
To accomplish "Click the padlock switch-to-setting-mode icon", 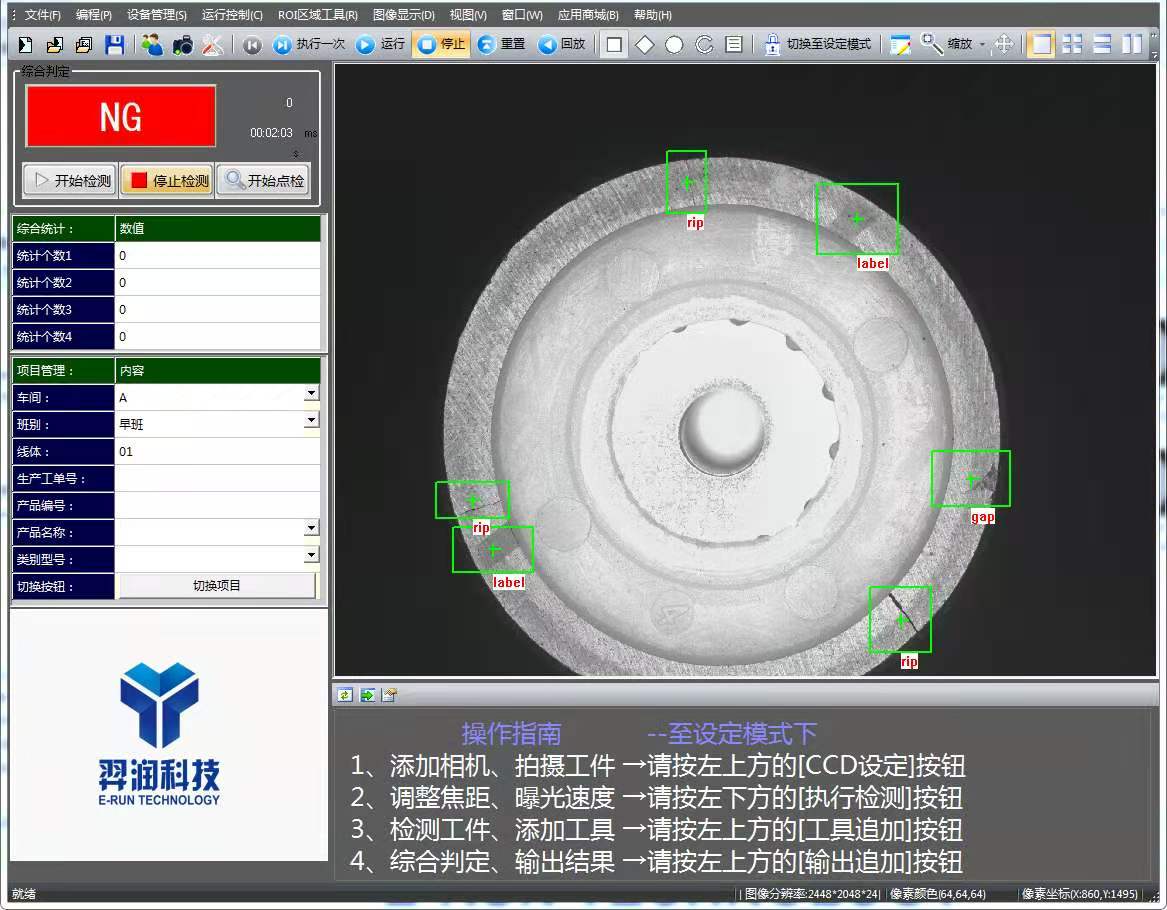I will (x=772, y=45).
